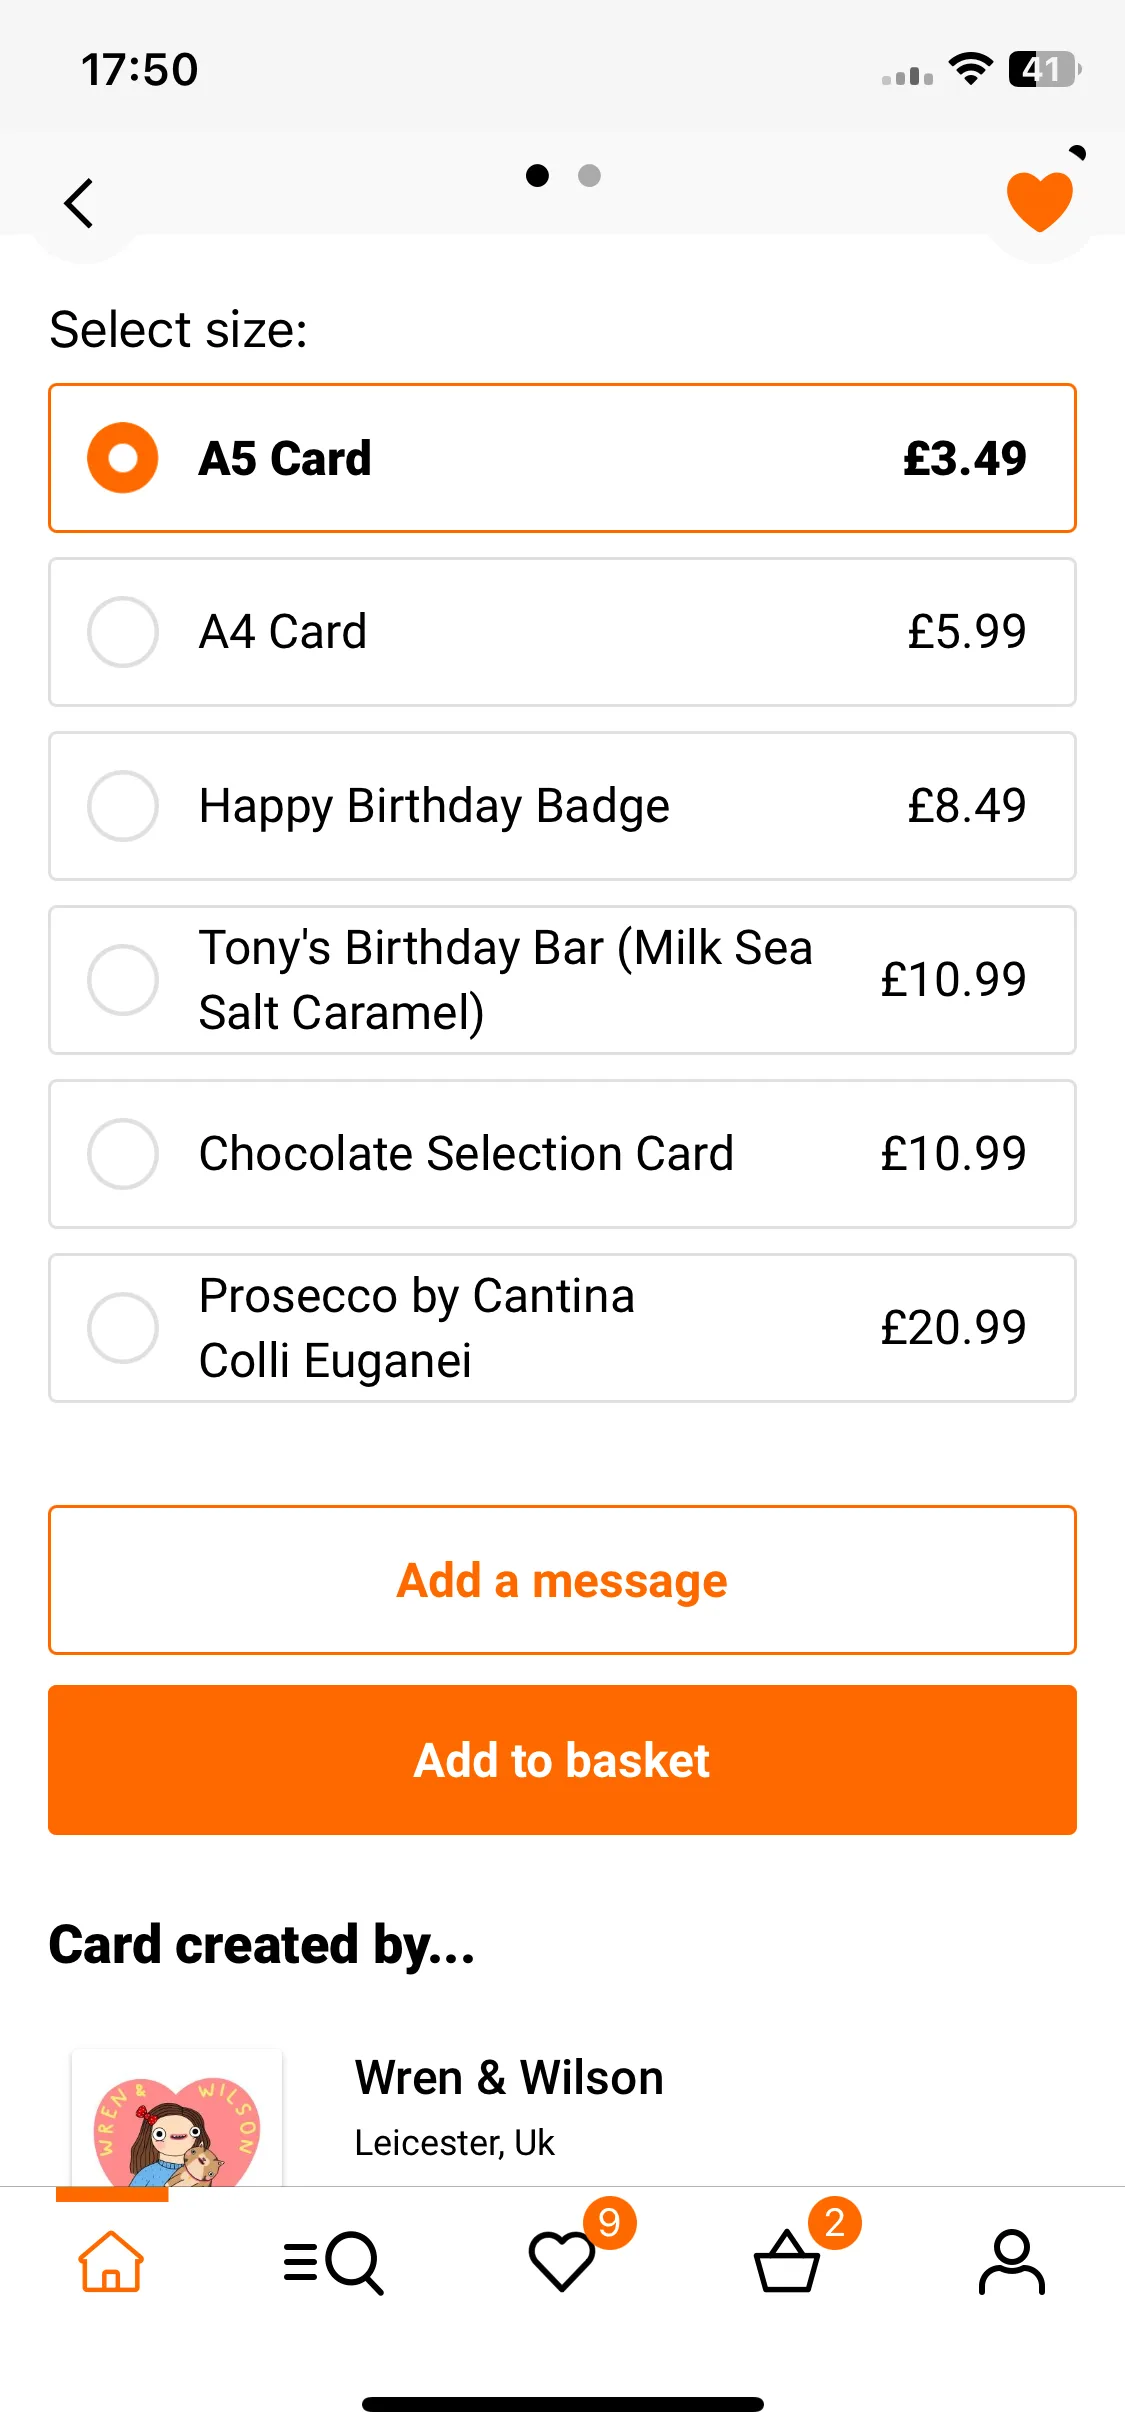Open the Home tab icon
Viewport: 1125px width, 2436px height.
111,2260
